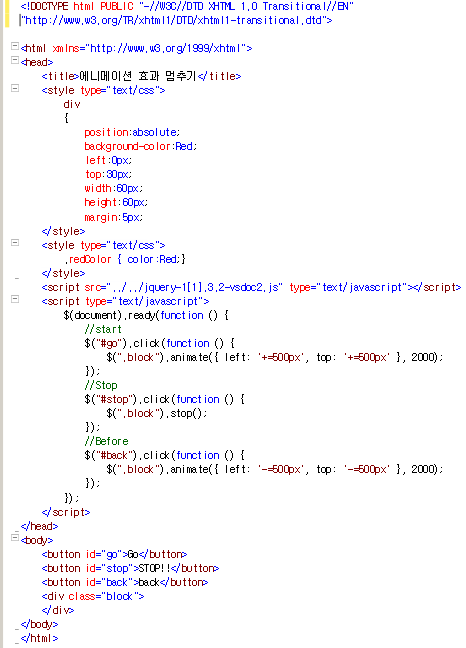The height and width of the screenshot is (648, 466).
Task: Click the jquery-1[1].3.2-vsdoc2.js script src line
Action: pyautogui.click(x=251, y=287)
